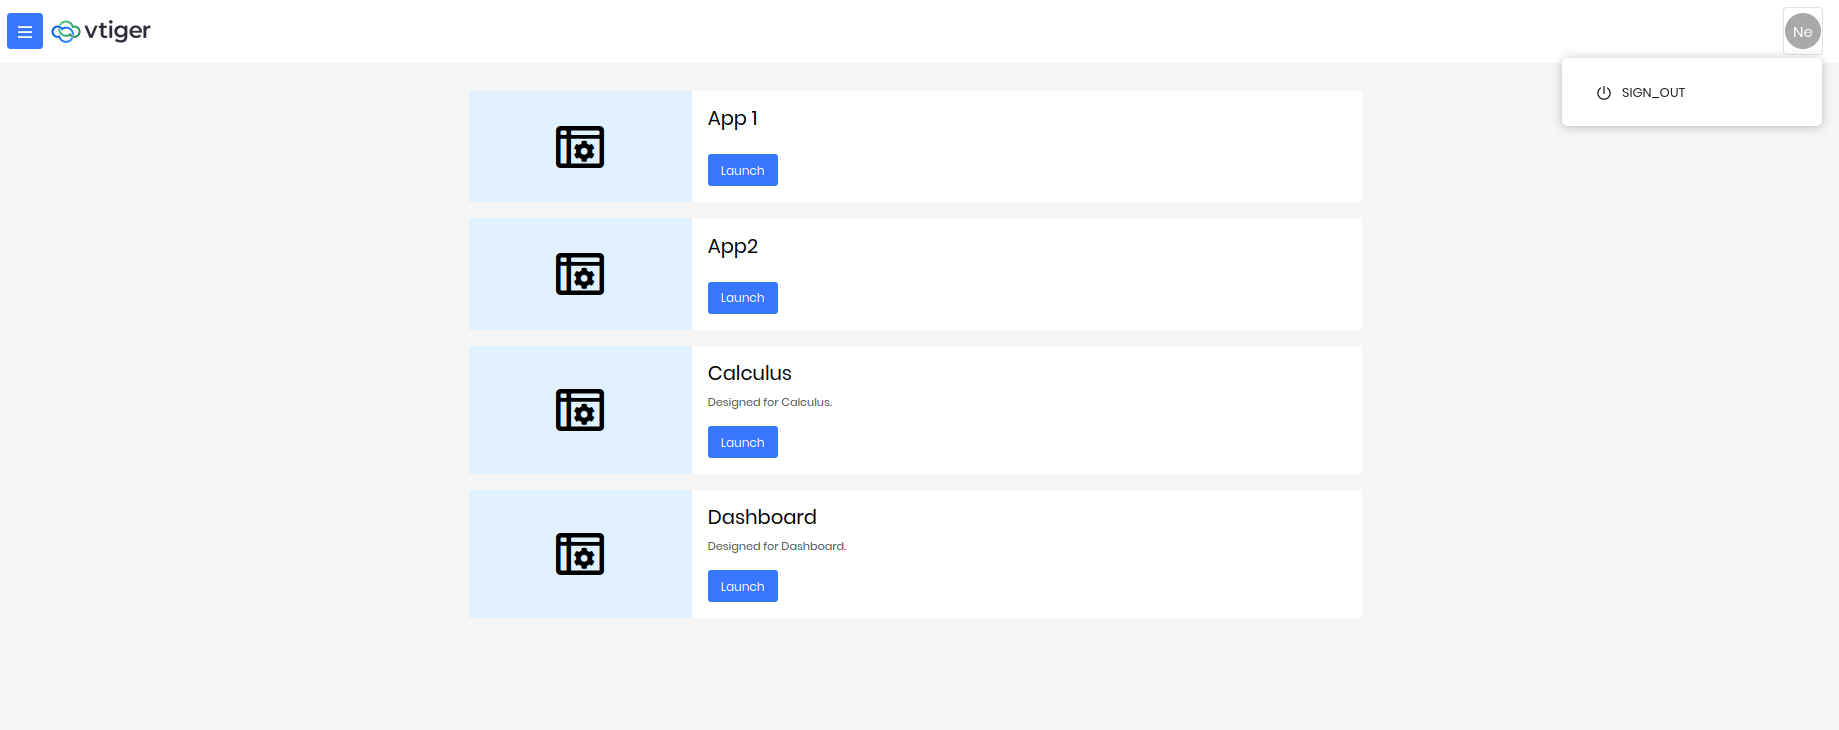
Task: Launch the Calculus app
Action: click(x=742, y=442)
